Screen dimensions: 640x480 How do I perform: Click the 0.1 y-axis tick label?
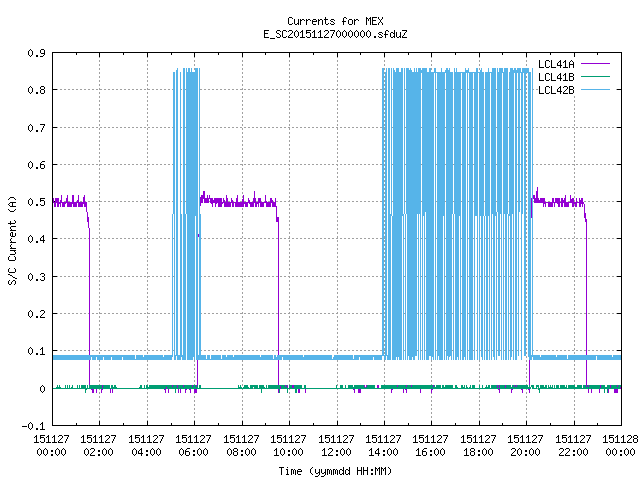pos(36,351)
